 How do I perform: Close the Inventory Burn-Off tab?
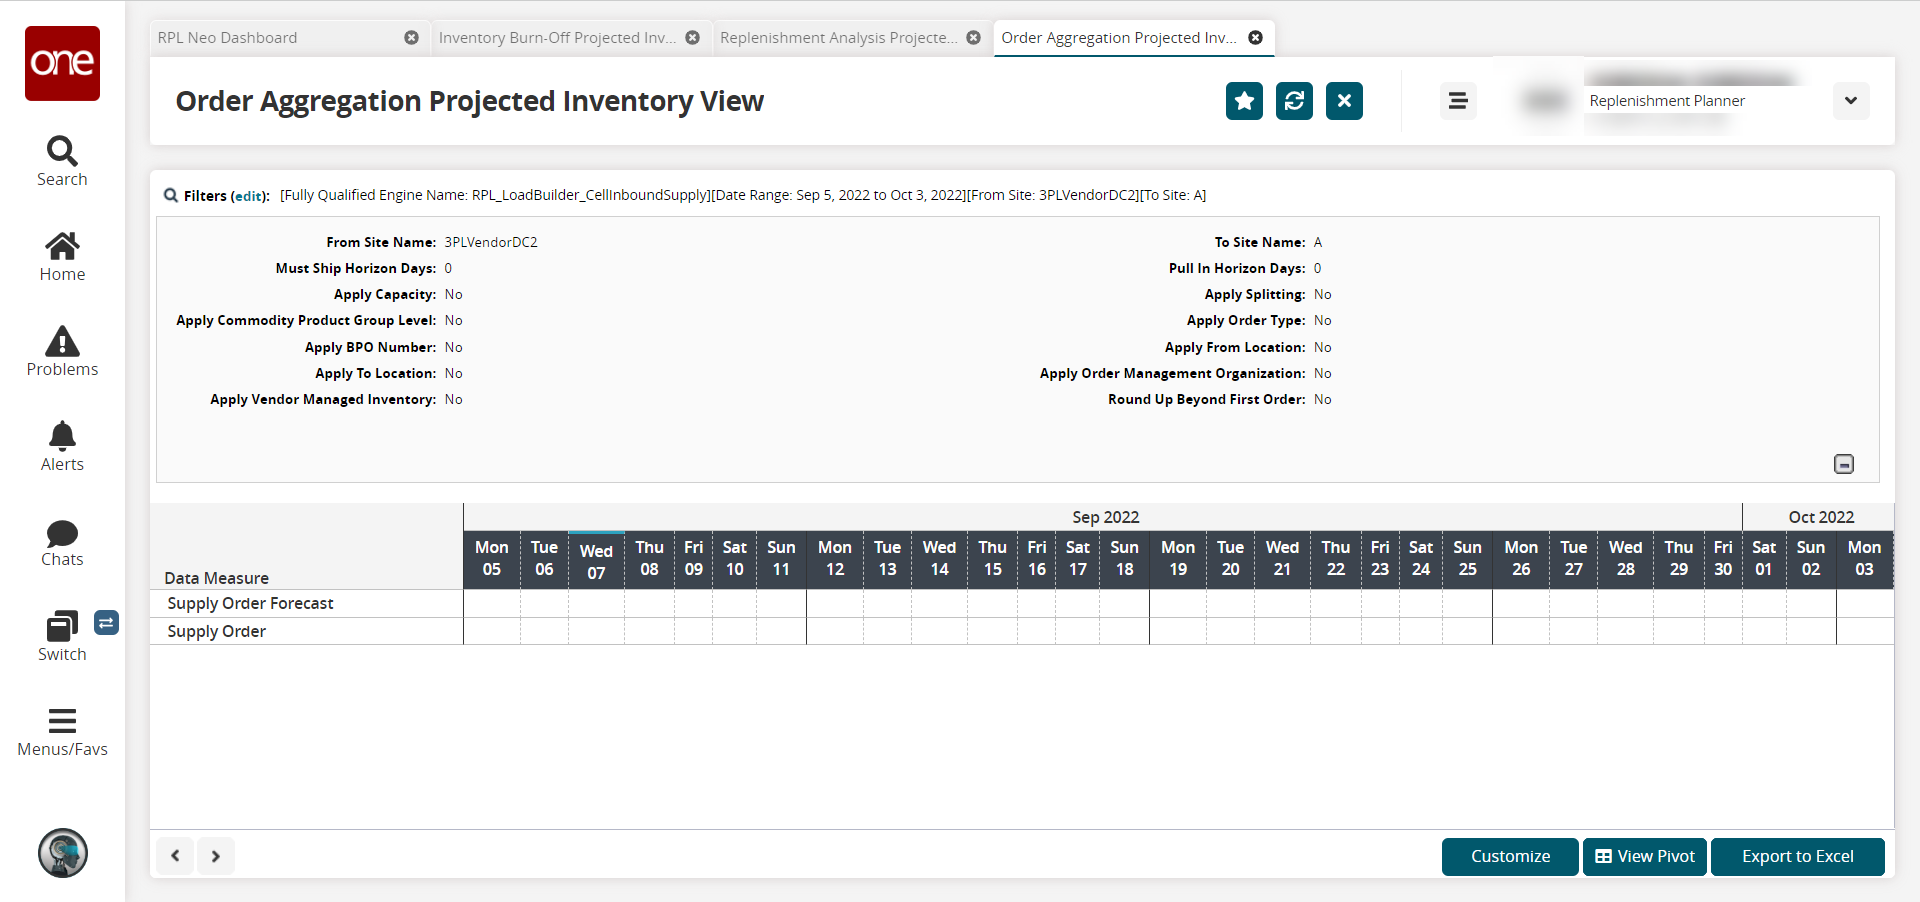pyautogui.click(x=692, y=38)
